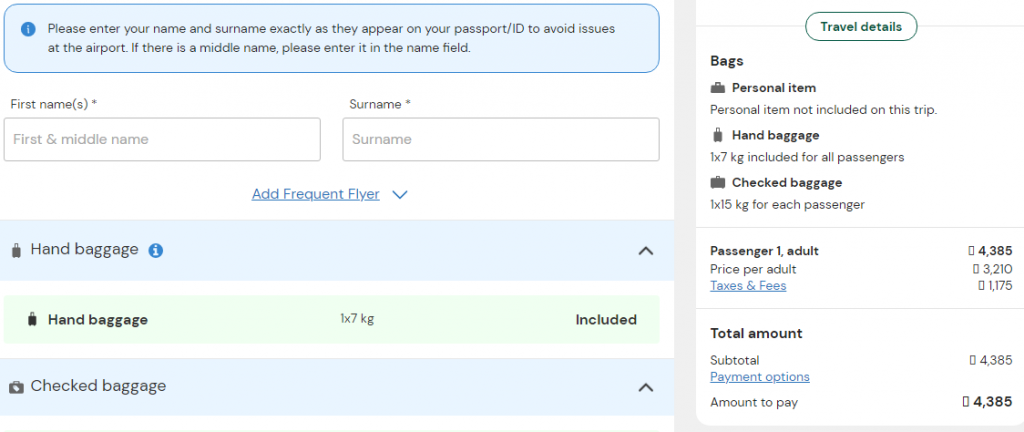Viewport: 1024px width, 432px height.
Task: Click the bag icon in Hand baggage included row
Action: click(32, 320)
